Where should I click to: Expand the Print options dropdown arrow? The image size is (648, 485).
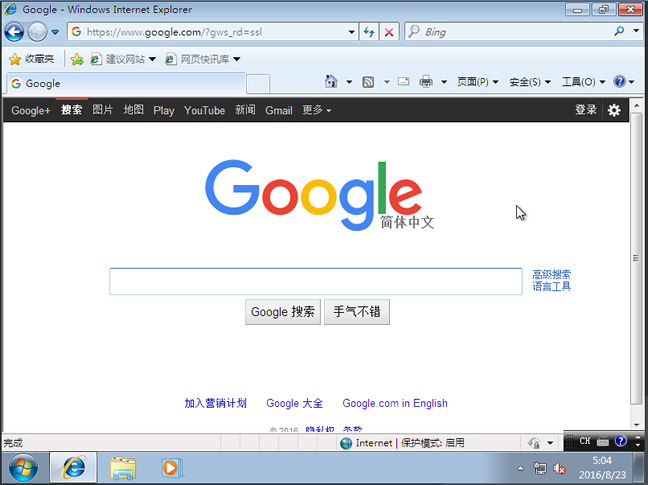(444, 82)
